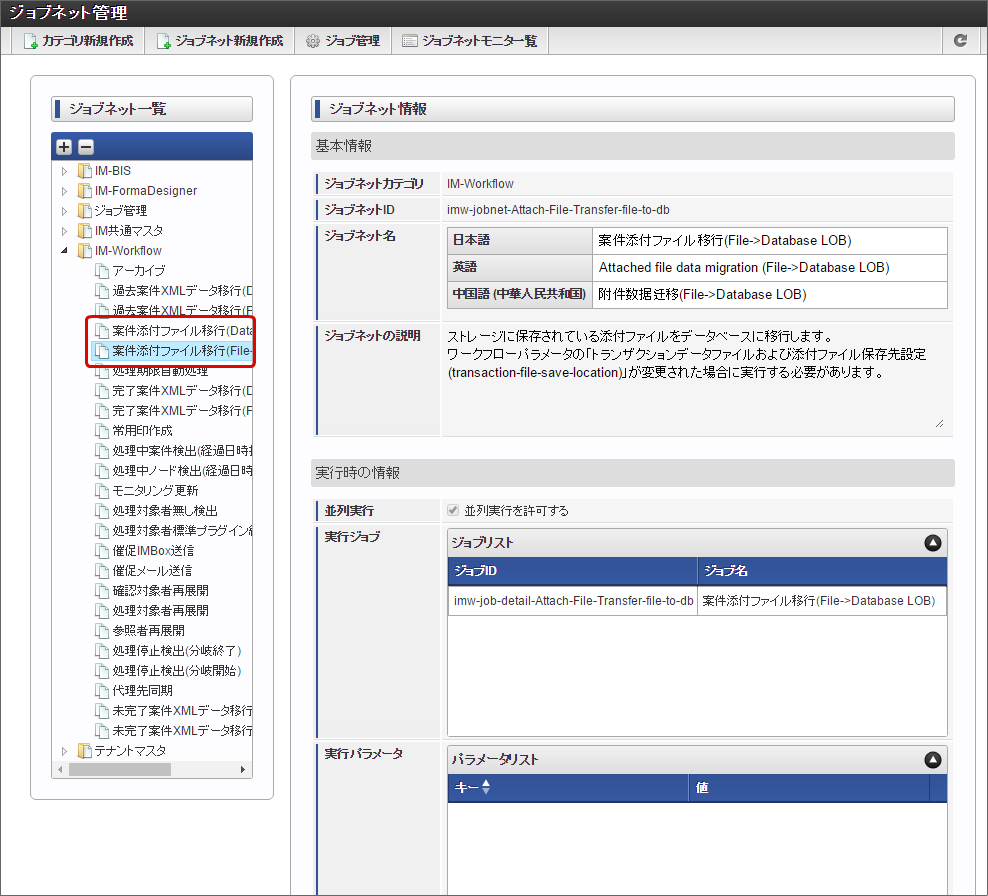Click the ジョブネットの説明 text area
The width and height of the screenshot is (988, 896).
click(696, 379)
